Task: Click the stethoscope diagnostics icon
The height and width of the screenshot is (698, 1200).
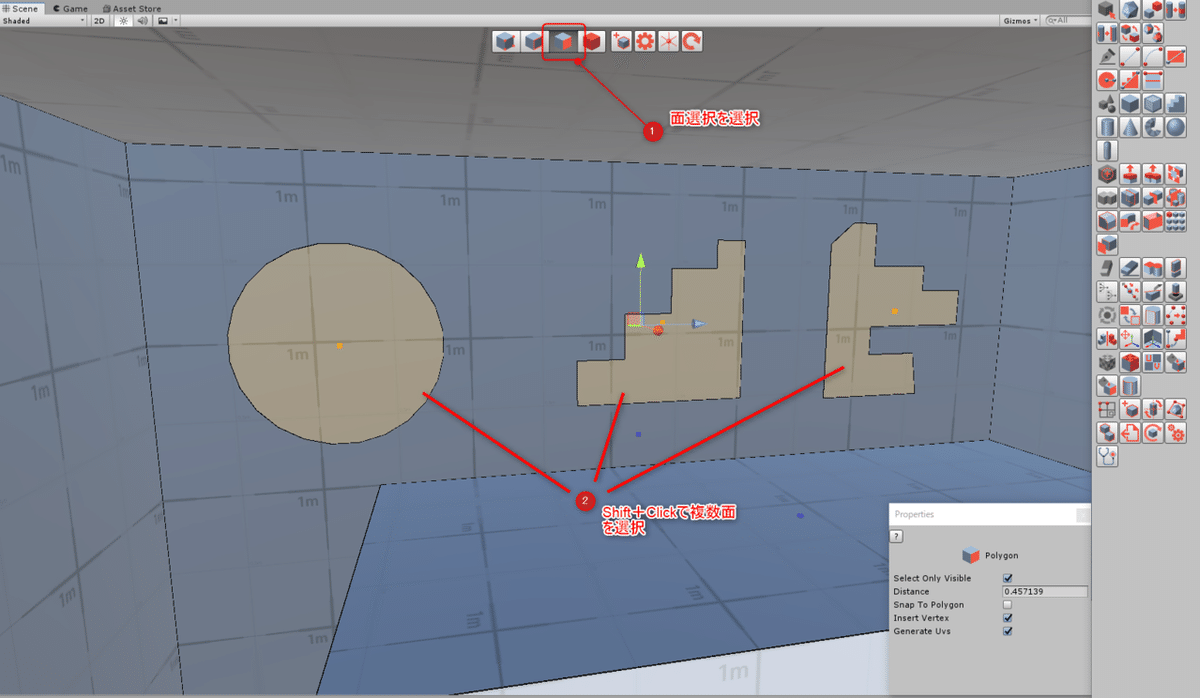Action: tap(1105, 455)
